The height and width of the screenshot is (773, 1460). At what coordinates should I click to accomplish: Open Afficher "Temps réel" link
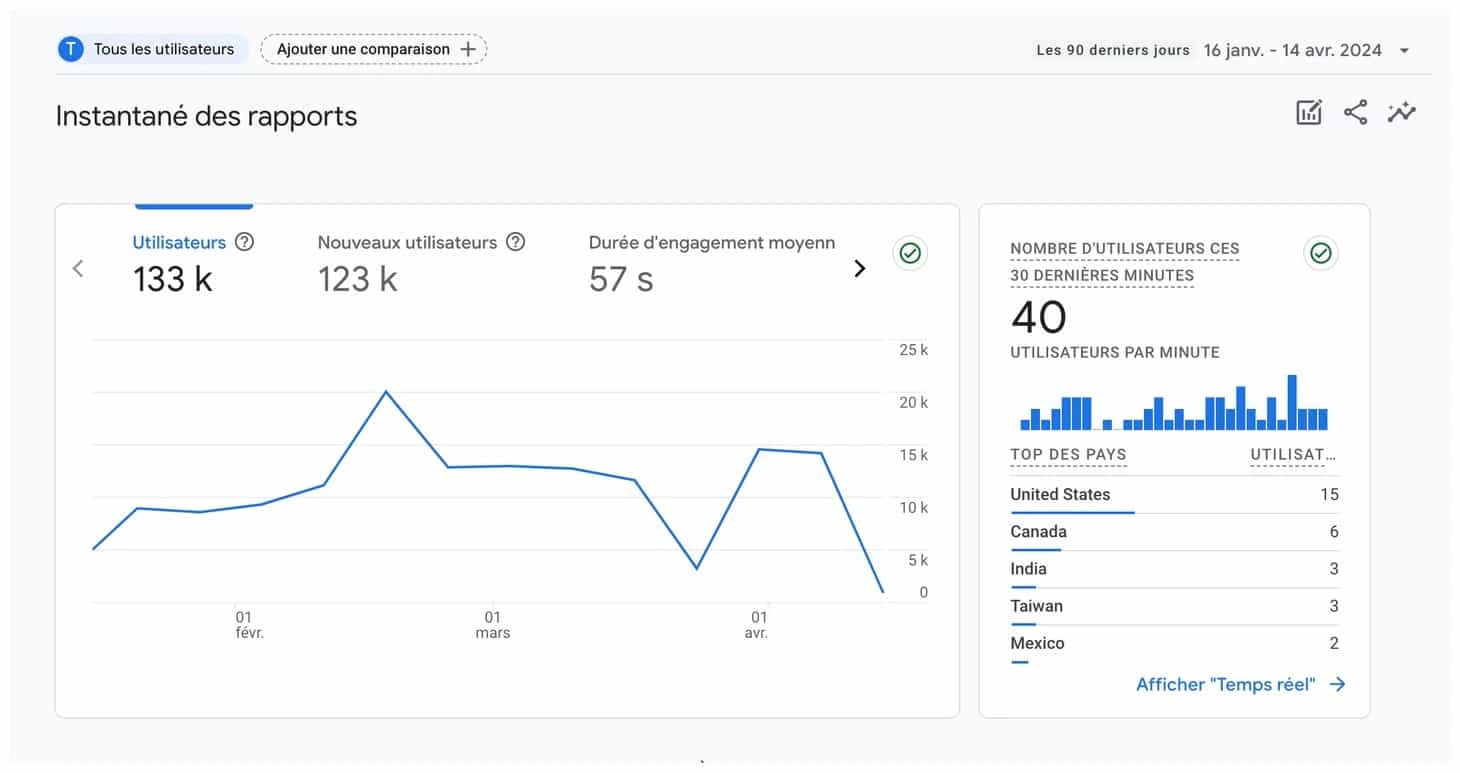(1240, 685)
